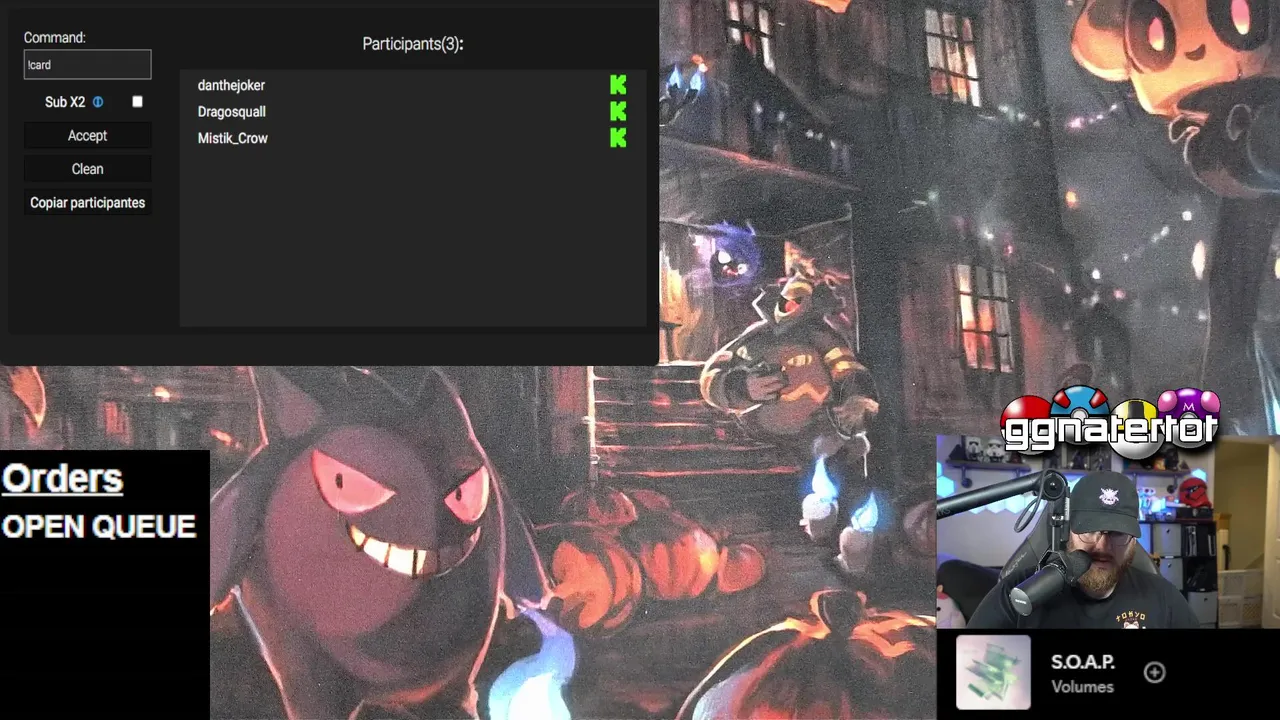Screen dimensions: 1280x720
Task: Click the ggnatertot logo
Action: (1110, 424)
